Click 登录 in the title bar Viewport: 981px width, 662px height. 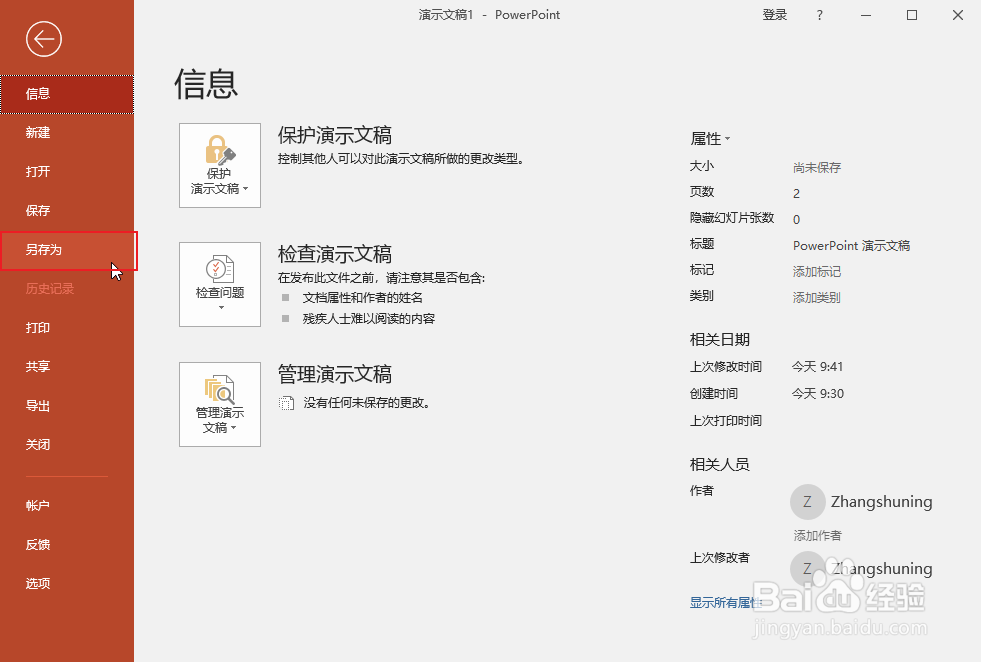pyautogui.click(x=775, y=15)
